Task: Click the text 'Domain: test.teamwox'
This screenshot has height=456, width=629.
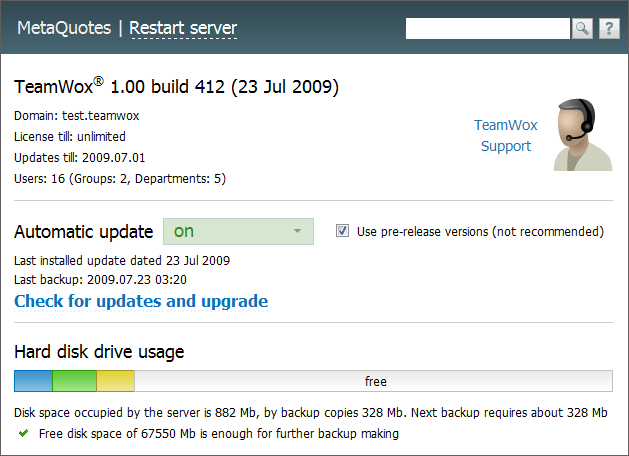Action: tap(77, 116)
